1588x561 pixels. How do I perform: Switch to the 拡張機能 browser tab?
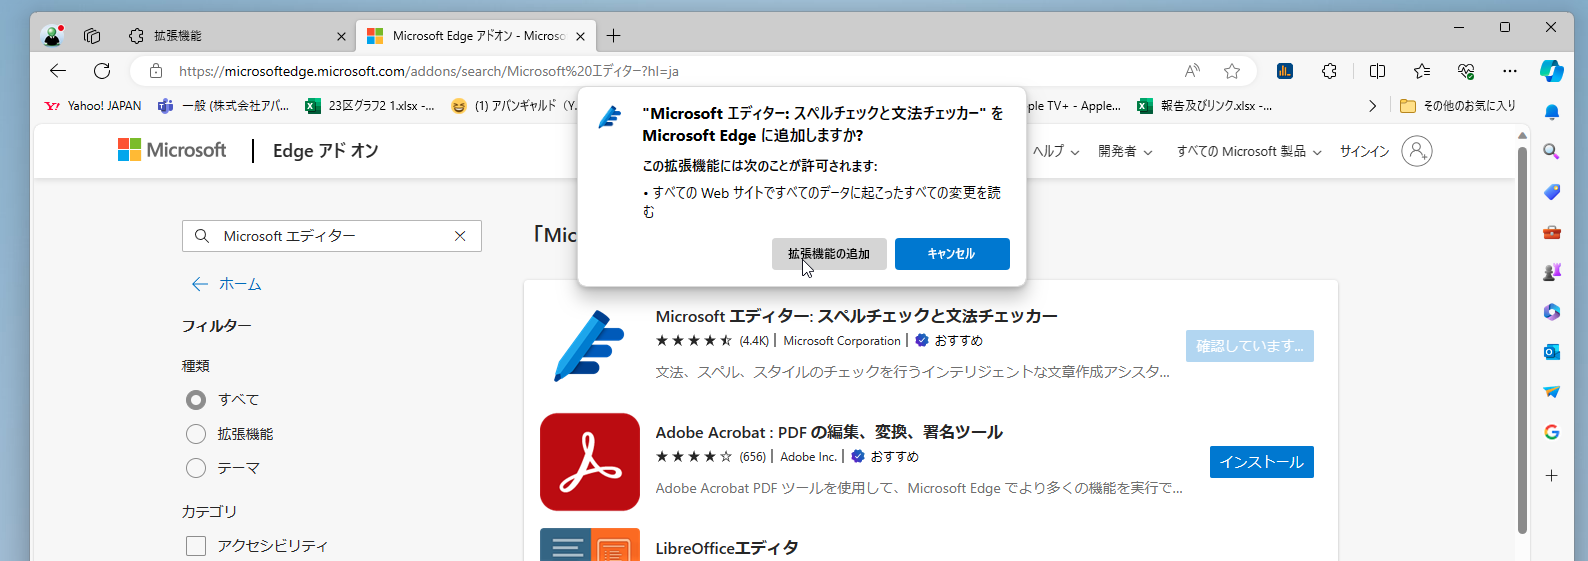(236, 36)
